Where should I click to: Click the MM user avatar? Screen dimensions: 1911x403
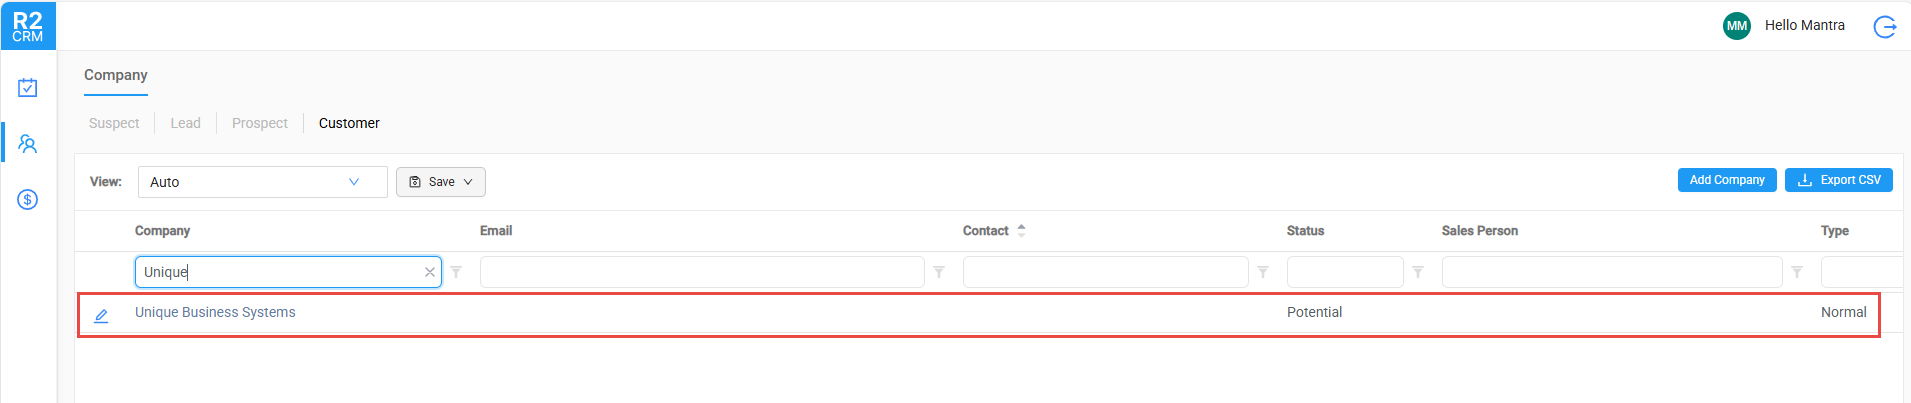(x=1737, y=26)
